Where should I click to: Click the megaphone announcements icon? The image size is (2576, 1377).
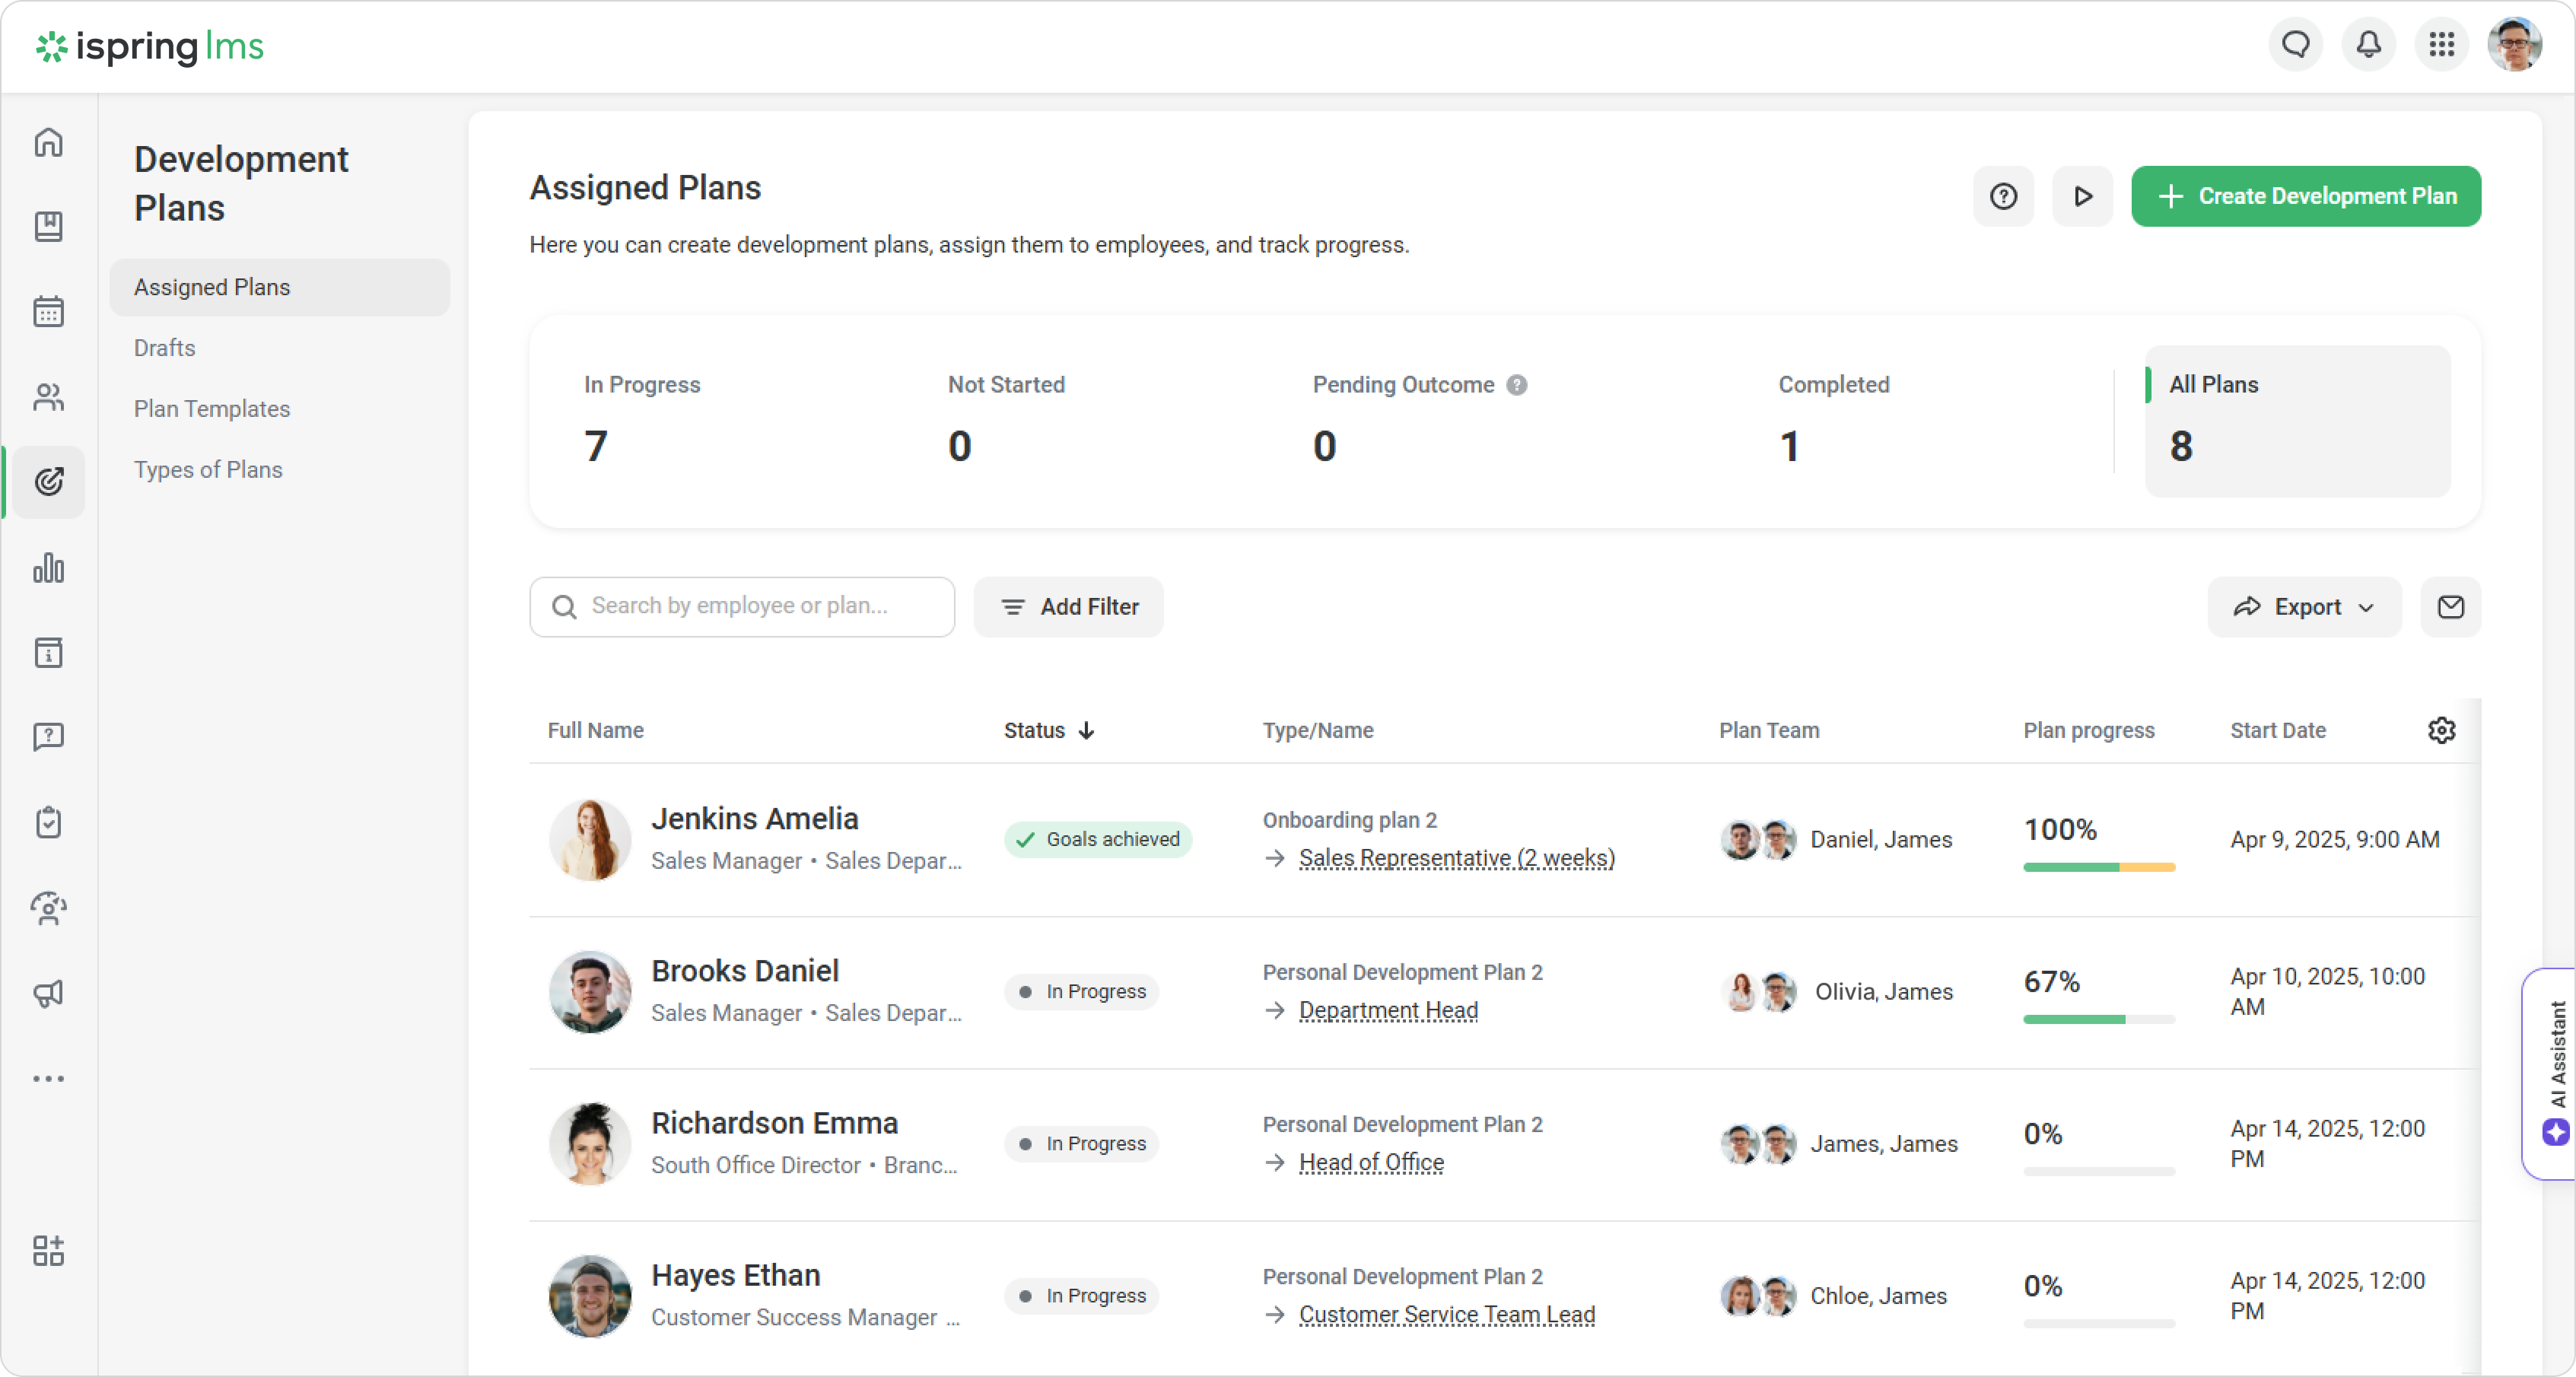click(x=48, y=993)
